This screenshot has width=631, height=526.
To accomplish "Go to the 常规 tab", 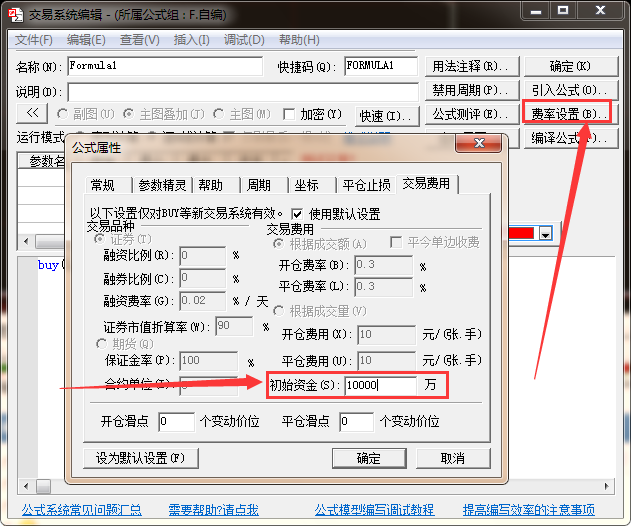I will point(102,185).
